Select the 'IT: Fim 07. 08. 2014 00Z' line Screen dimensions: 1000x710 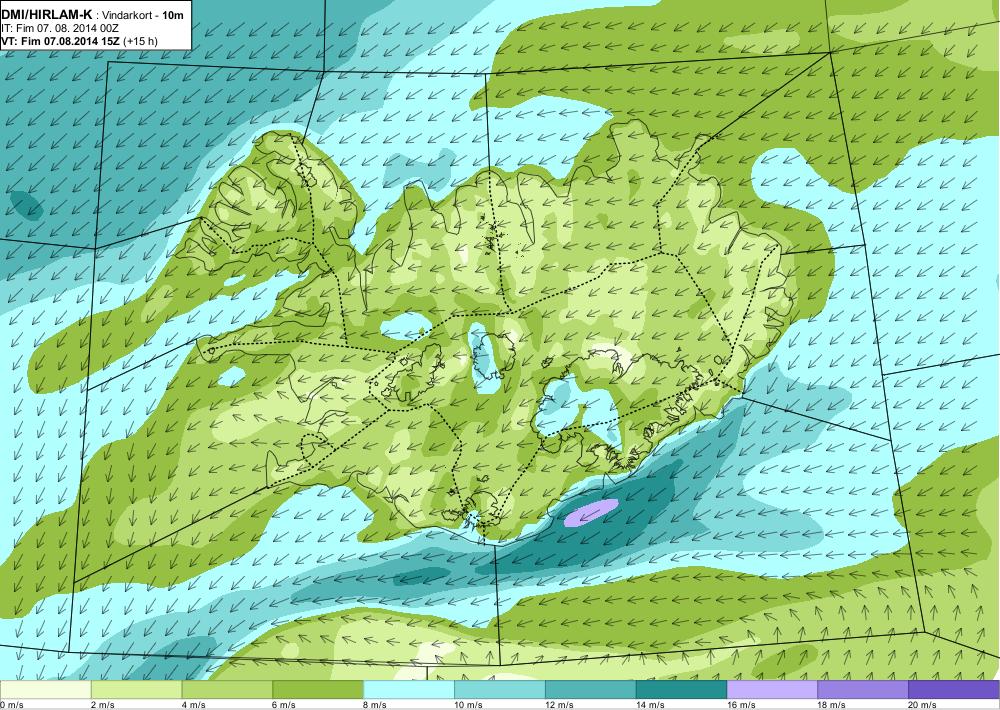pyautogui.click(x=60, y=28)
